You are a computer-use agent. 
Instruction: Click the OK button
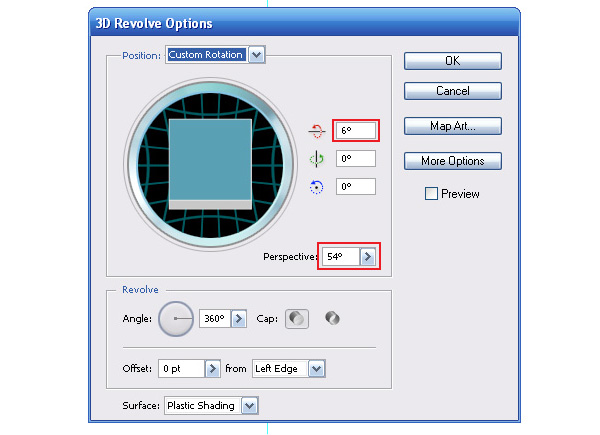[453, 61]
